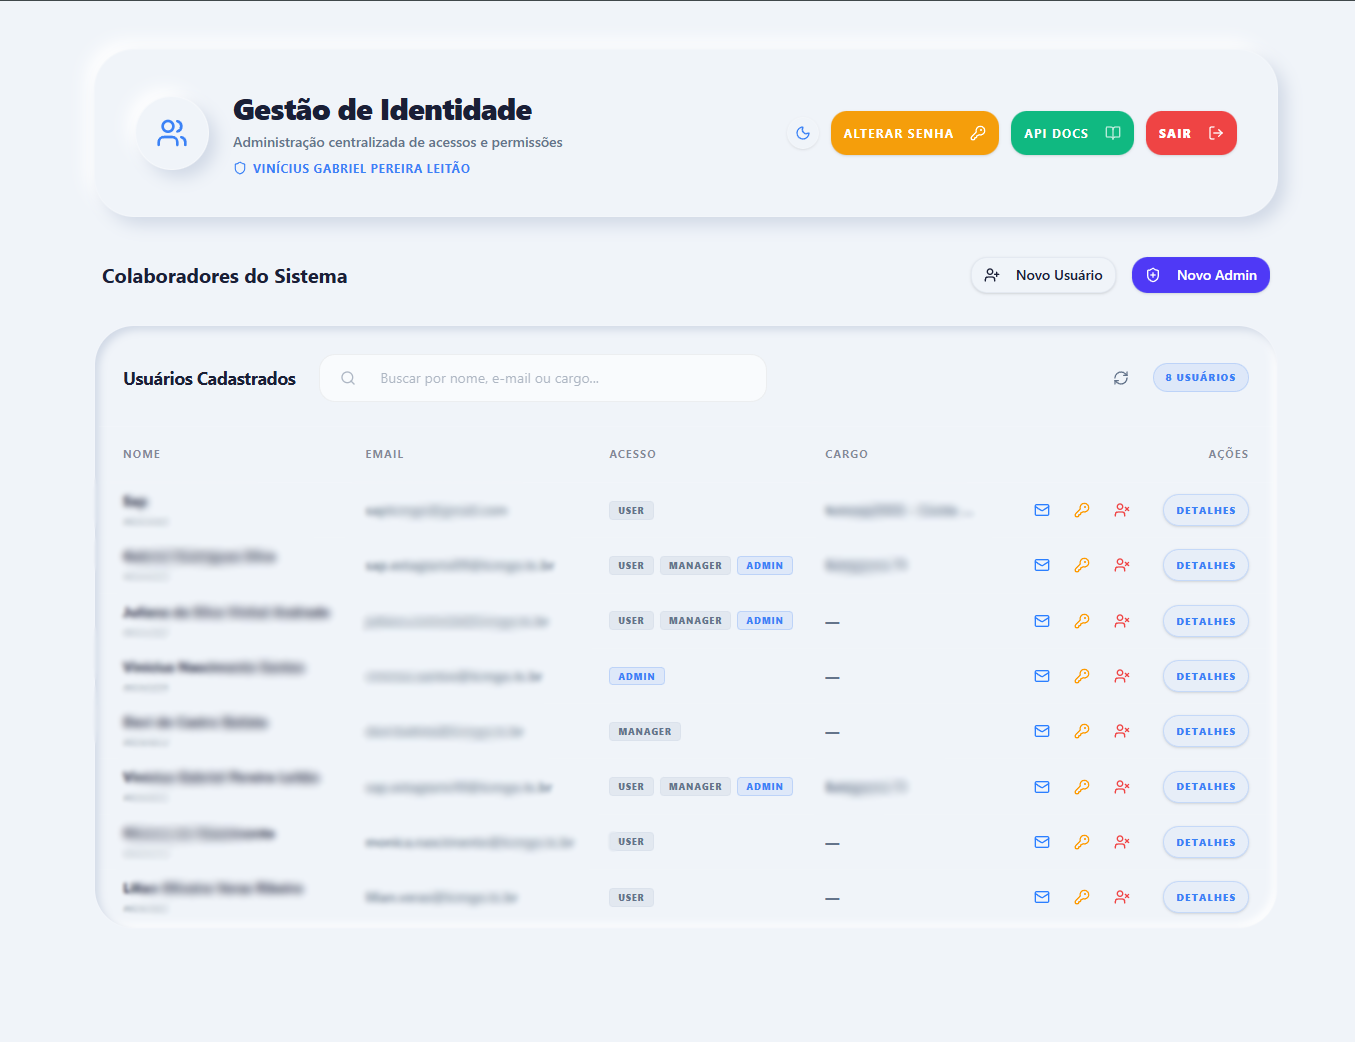
Task: Focus the search field Buscar por nome
Action: tap(543, 378)
